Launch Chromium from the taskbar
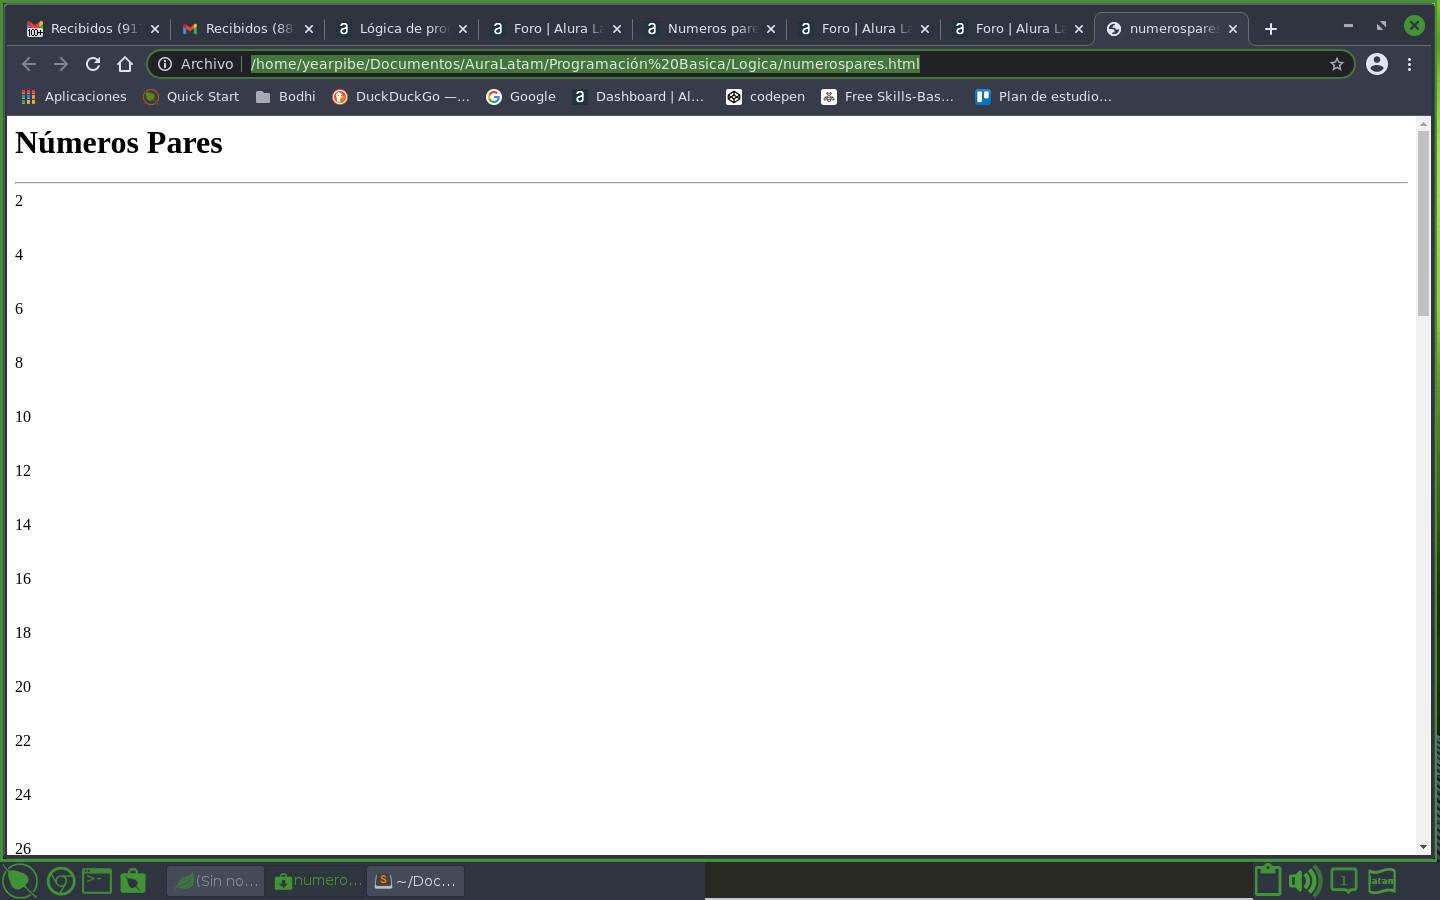This screenshot has width=1440, height=900. click(61, 881)
